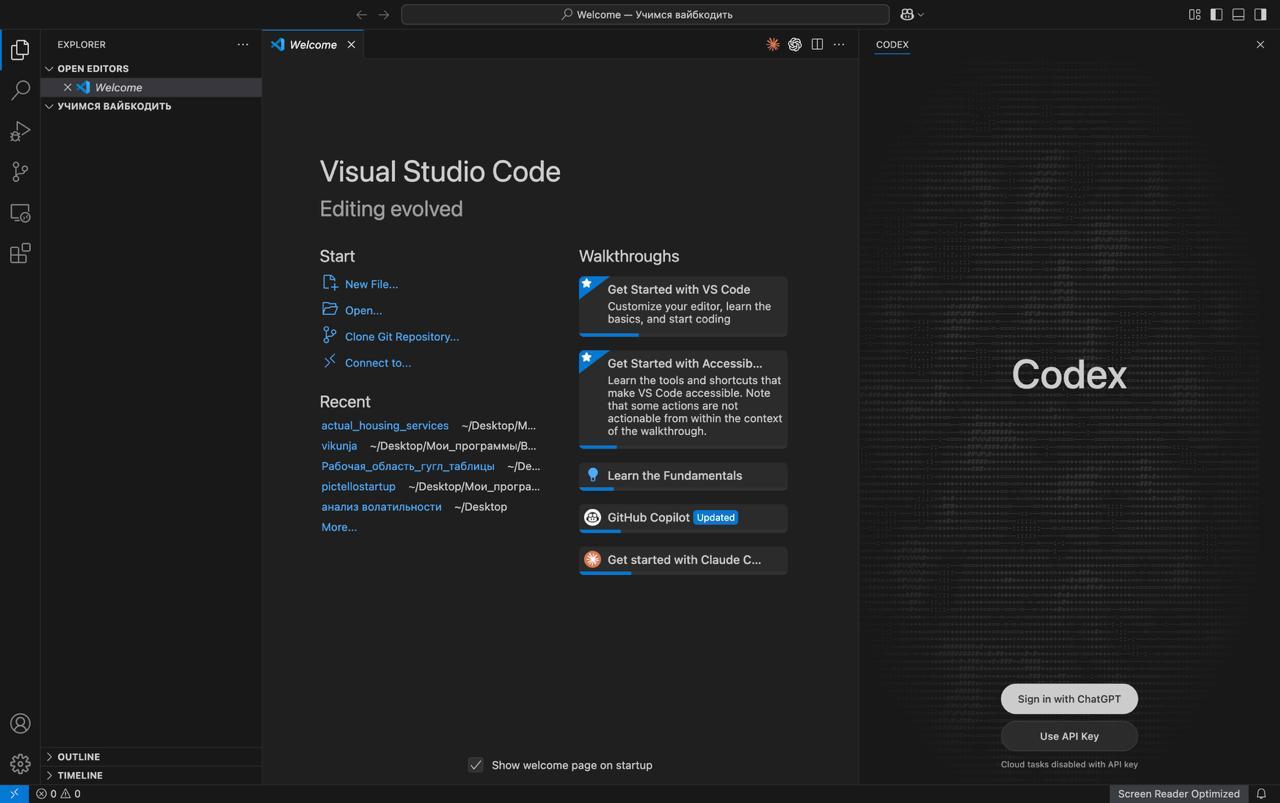Close Welcome in Open Editors list

click(x=68, y=87)
